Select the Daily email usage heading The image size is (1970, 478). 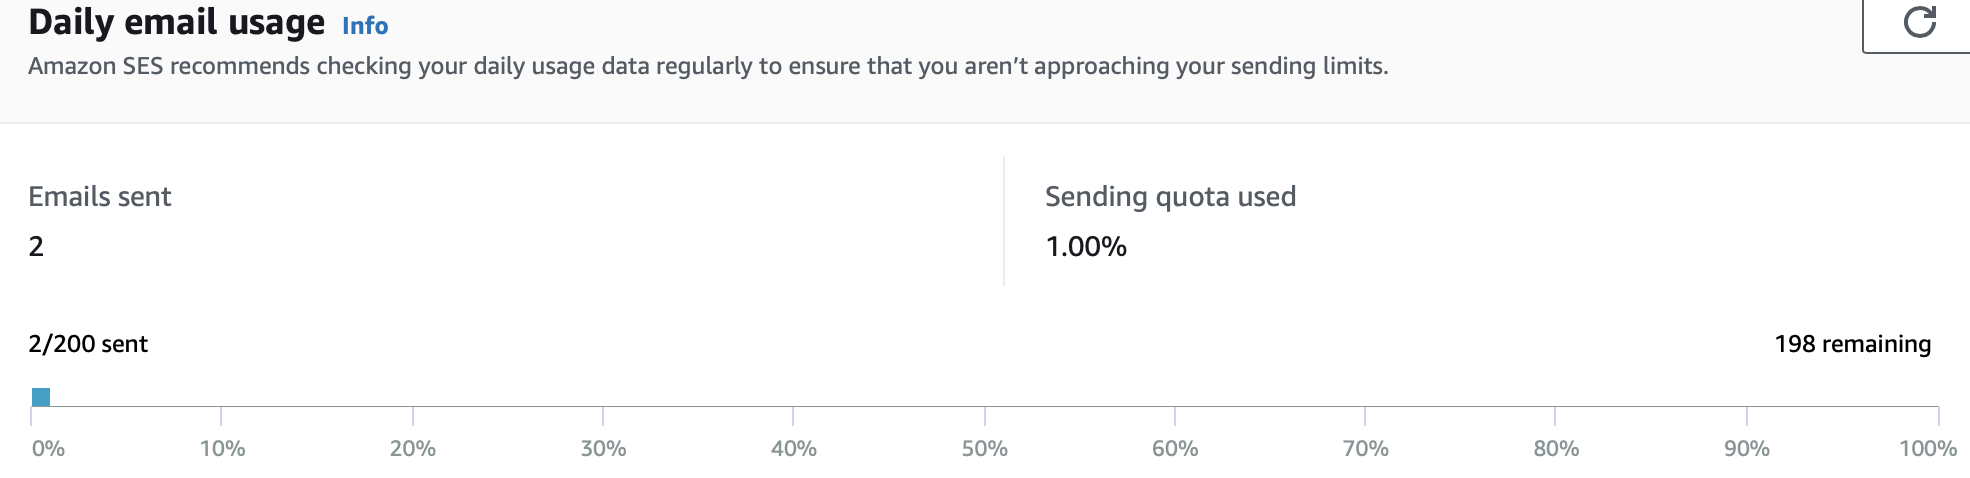click(177, 22)
